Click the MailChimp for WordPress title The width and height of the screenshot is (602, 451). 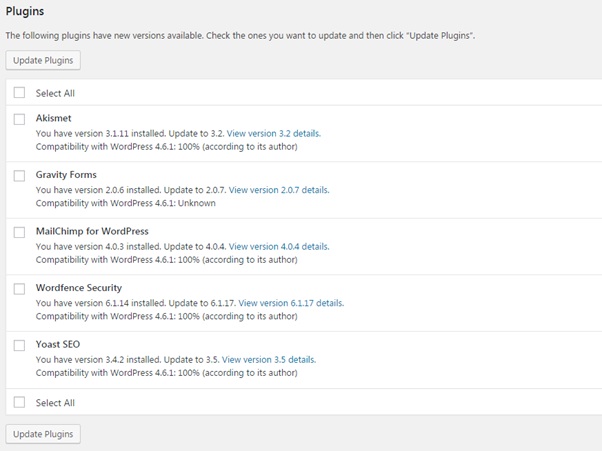[x=92, y=231]
